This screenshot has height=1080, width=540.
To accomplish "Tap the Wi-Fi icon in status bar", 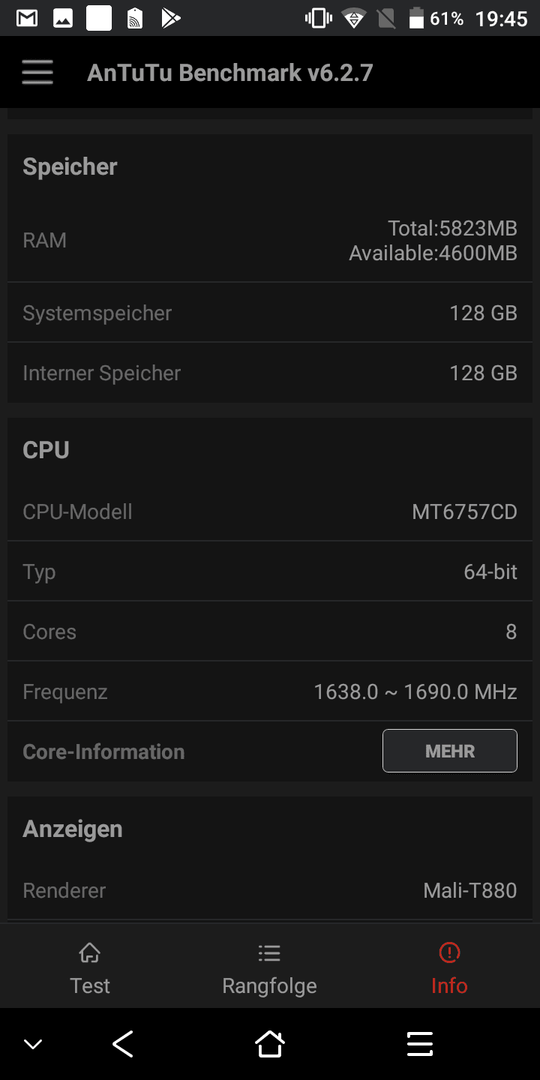I will tap(354, 19).
